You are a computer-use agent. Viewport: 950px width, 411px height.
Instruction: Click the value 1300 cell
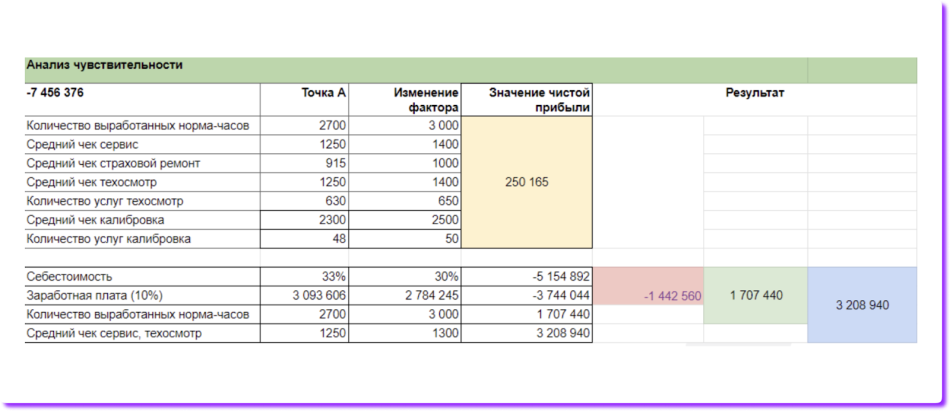click(405, 333)
